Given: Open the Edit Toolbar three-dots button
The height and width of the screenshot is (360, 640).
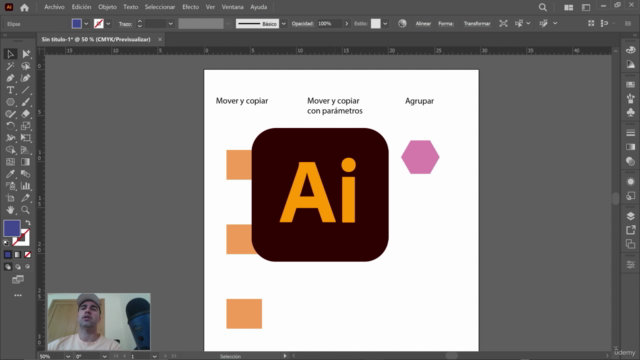Looking at the screenshot, I should (x=18, y=295).
